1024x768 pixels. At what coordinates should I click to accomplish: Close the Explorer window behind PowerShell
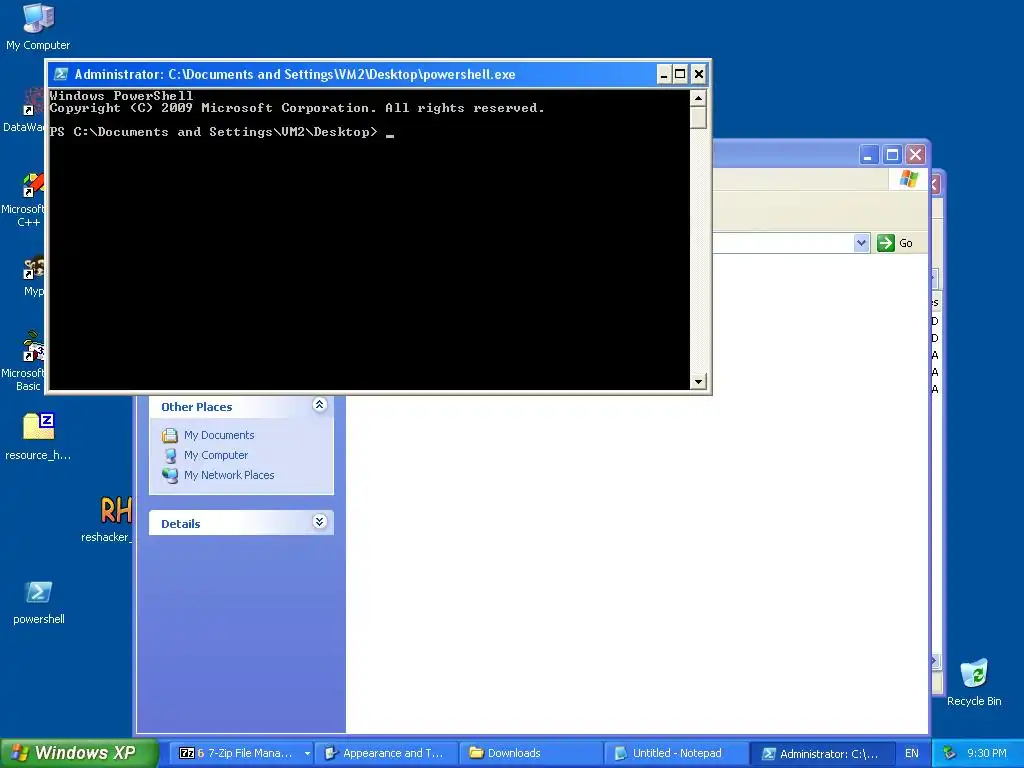click(x=916, y=155)
